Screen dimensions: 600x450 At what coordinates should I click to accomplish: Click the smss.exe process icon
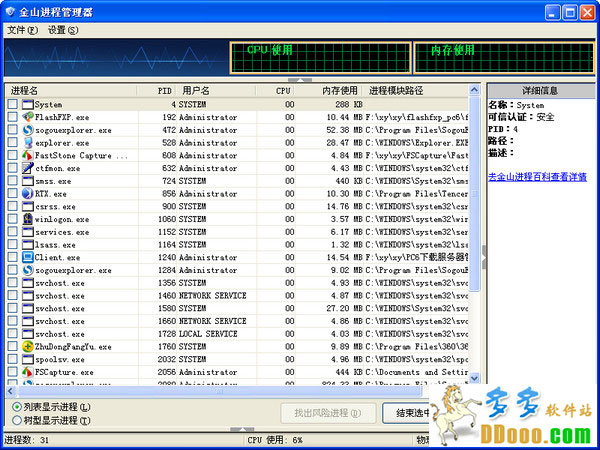click(28, 181)
